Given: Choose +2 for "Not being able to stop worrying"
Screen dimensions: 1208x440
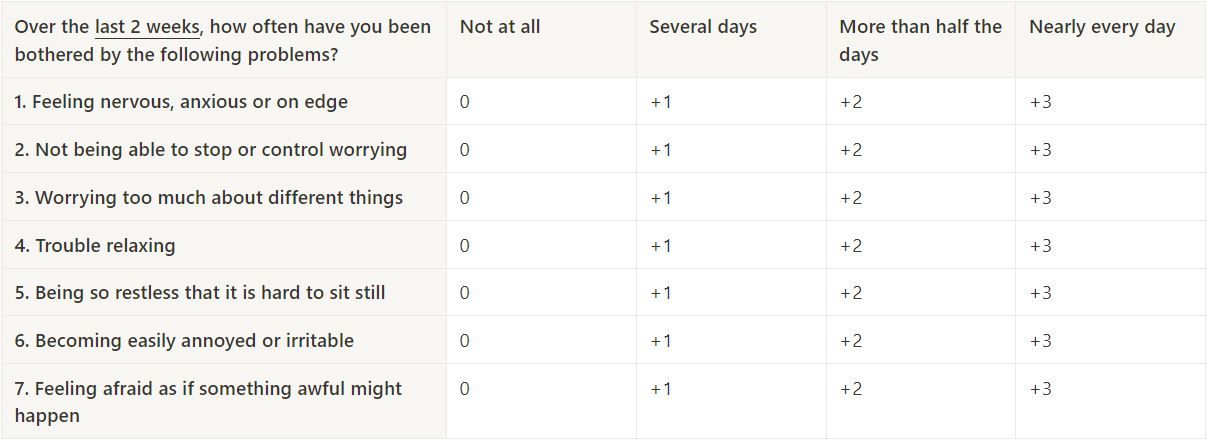Looking at the screenshot, I should click(x=850, y=150).
